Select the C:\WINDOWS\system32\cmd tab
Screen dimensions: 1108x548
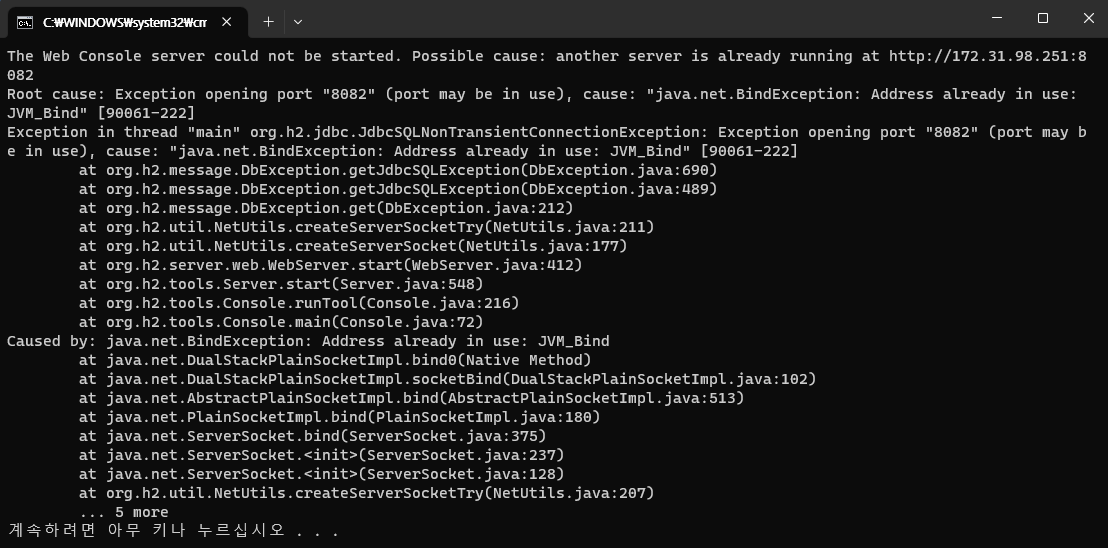tap(124, 22)
